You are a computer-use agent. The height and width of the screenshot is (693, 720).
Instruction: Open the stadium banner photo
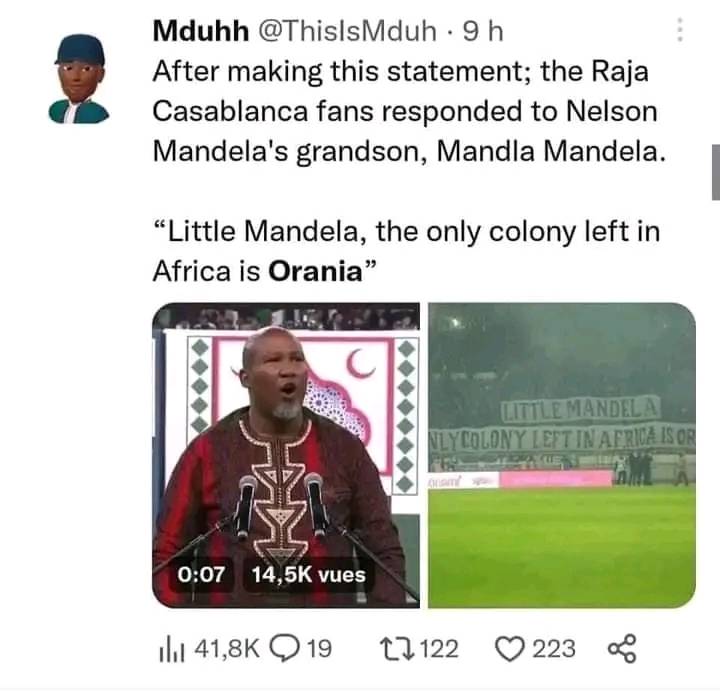pyautogui.click(x=562, y=455)
